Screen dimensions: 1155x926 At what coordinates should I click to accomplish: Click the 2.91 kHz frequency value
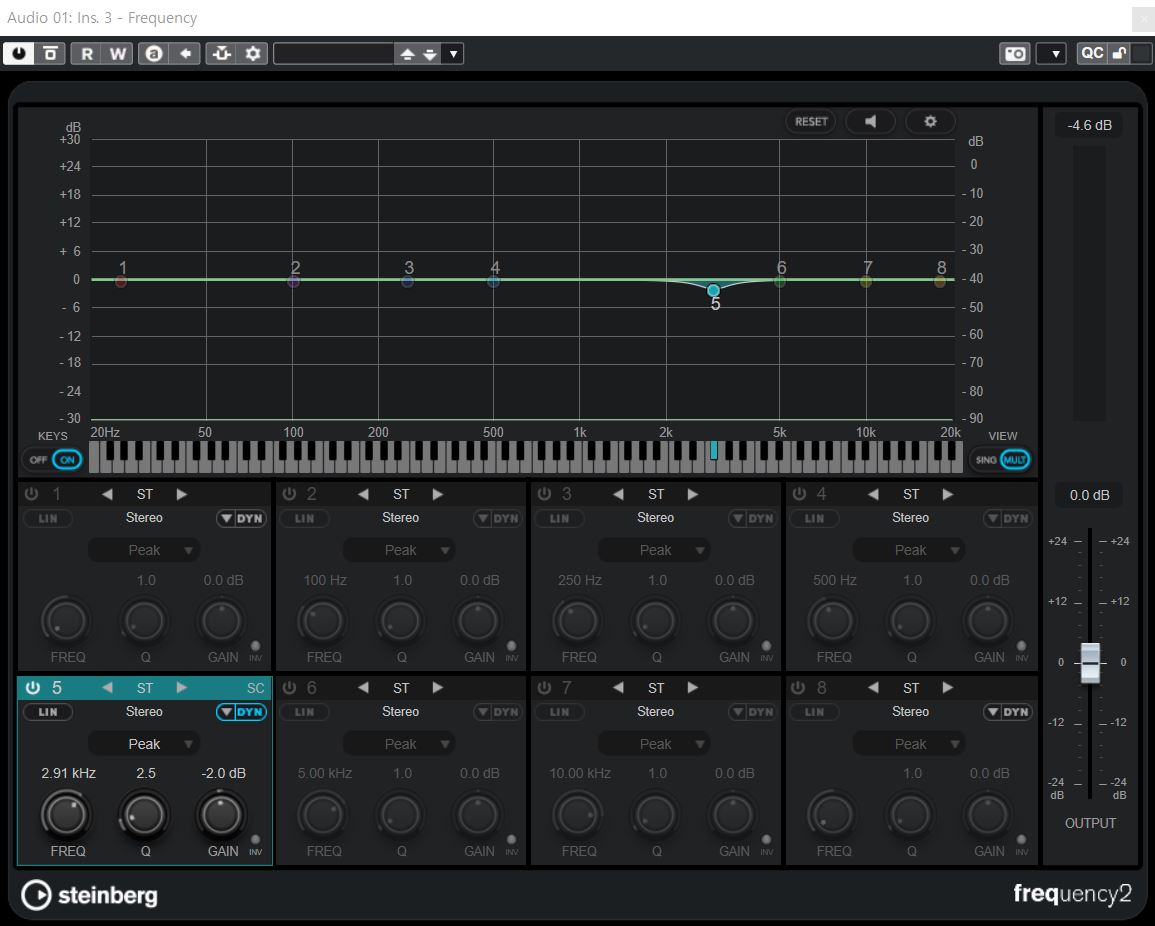click(x=69, y=773)
